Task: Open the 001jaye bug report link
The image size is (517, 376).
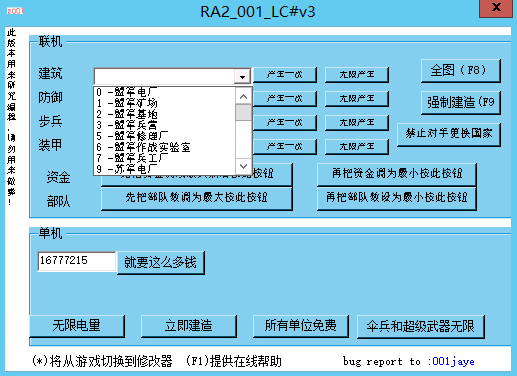Action: pyautogui.click(x=453, y=361)
